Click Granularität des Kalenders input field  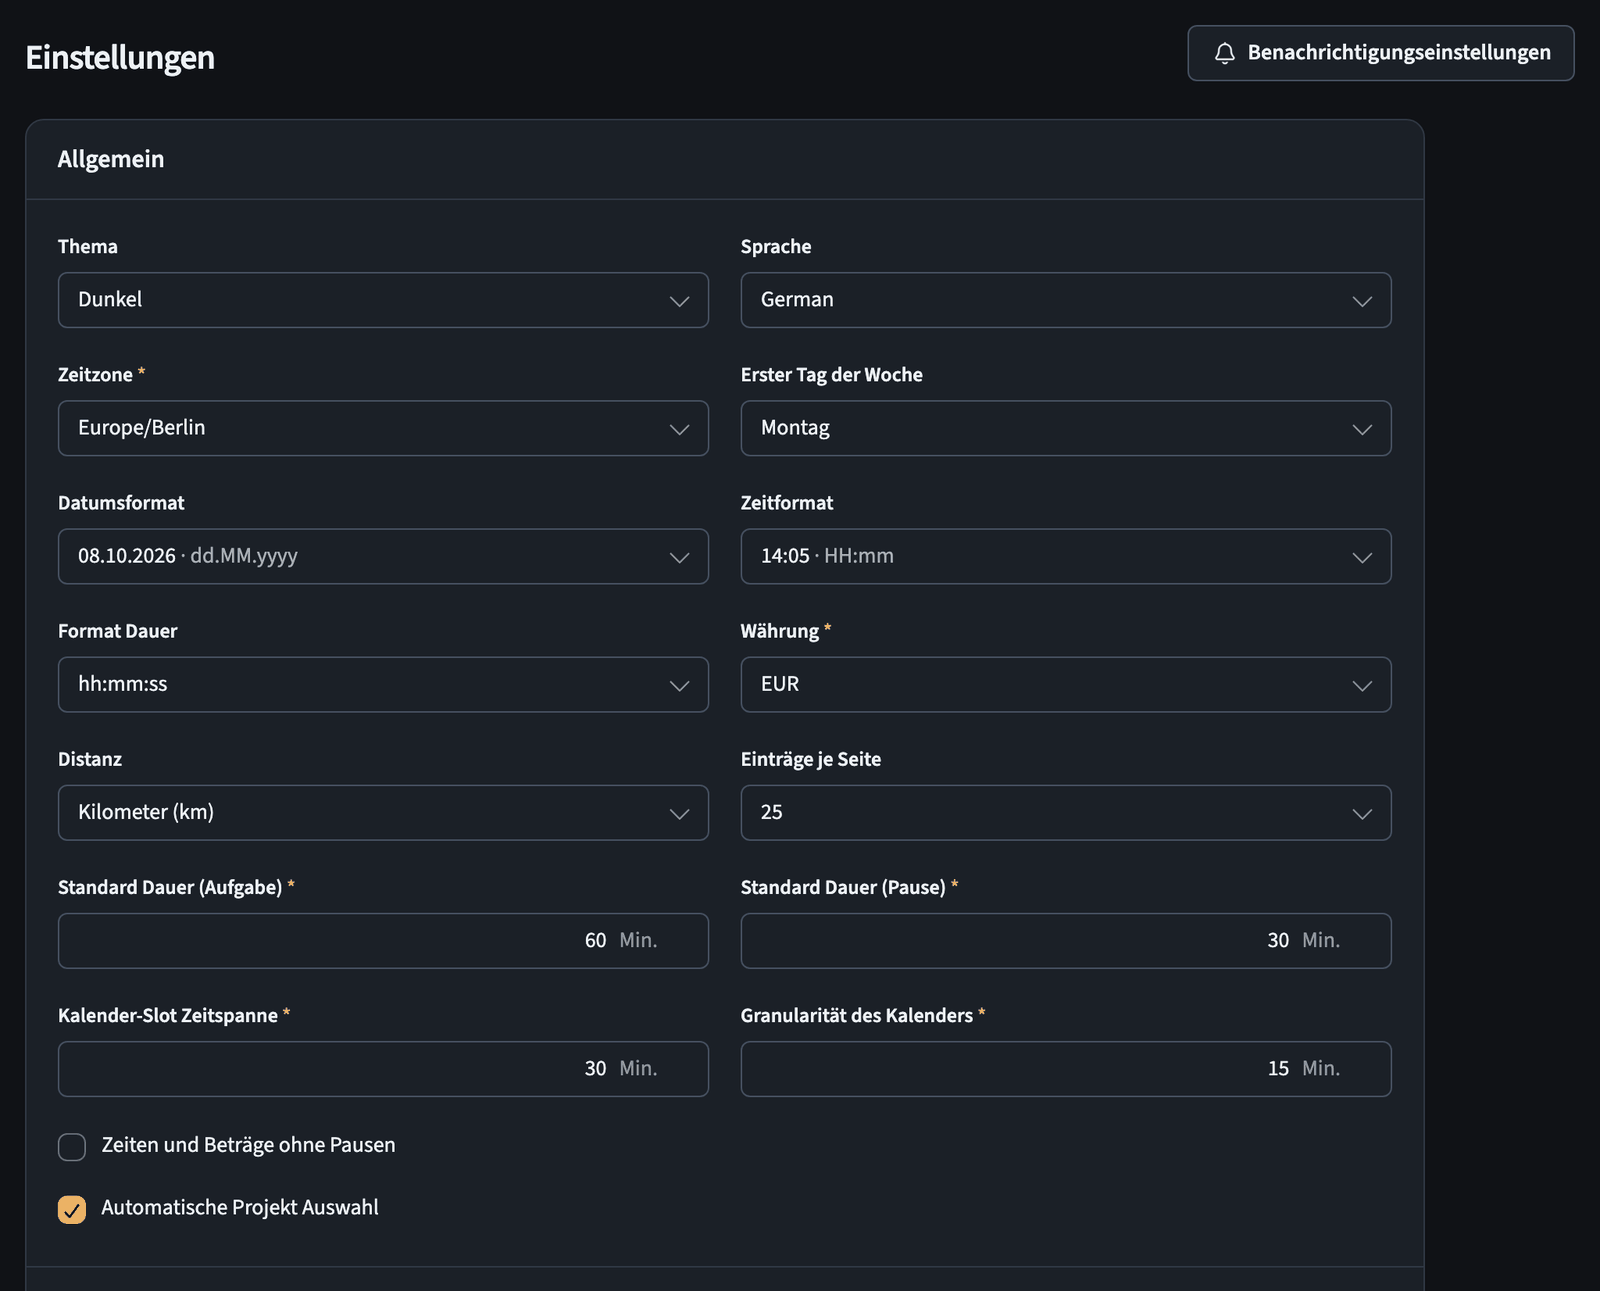1066,1068
